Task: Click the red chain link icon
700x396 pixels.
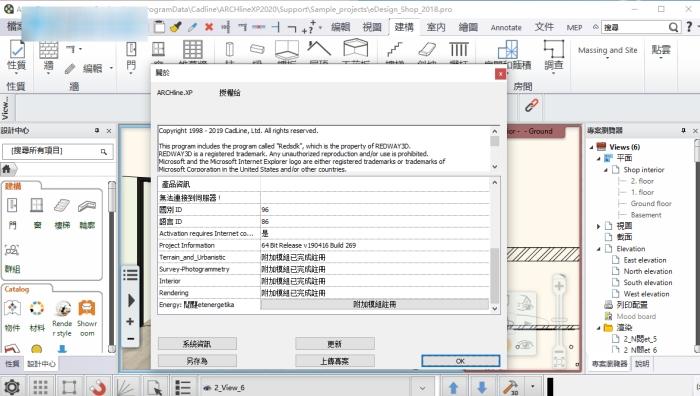Action: (531, 105)
